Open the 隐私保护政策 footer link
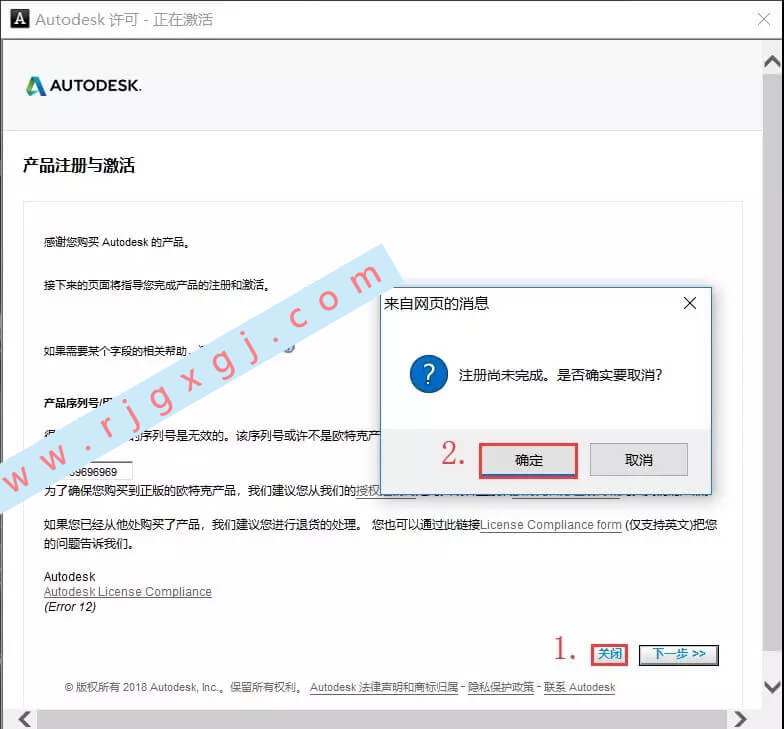The width and height of the screenshot is (784, 729). click(x=501, y=688)
